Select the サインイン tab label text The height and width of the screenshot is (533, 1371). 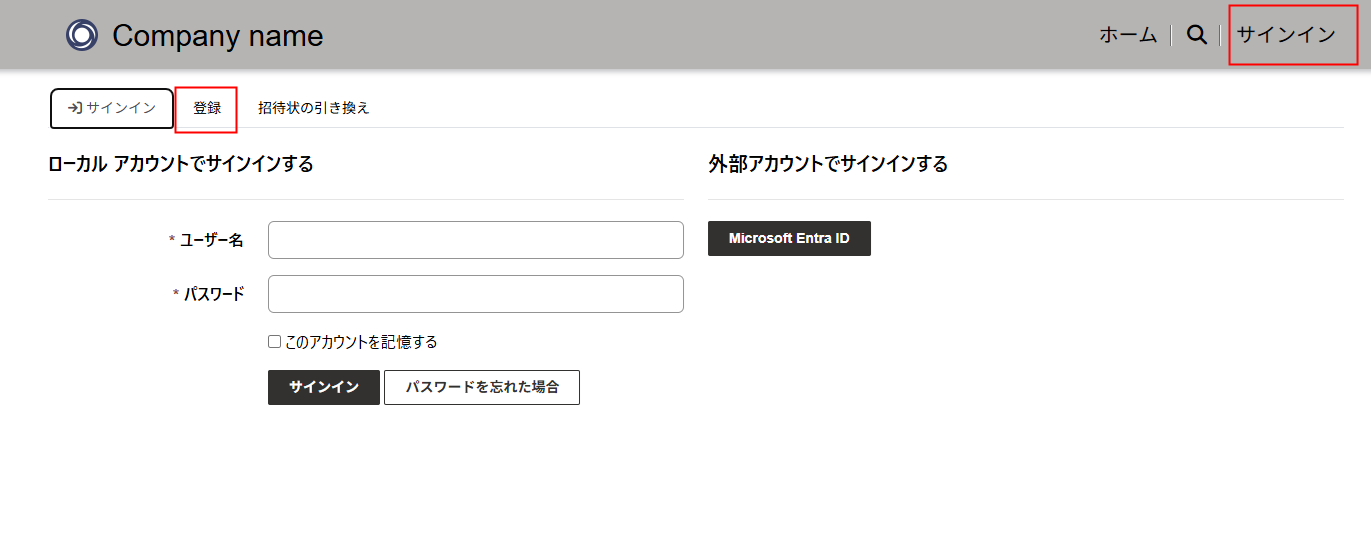(x=121, y=108)
